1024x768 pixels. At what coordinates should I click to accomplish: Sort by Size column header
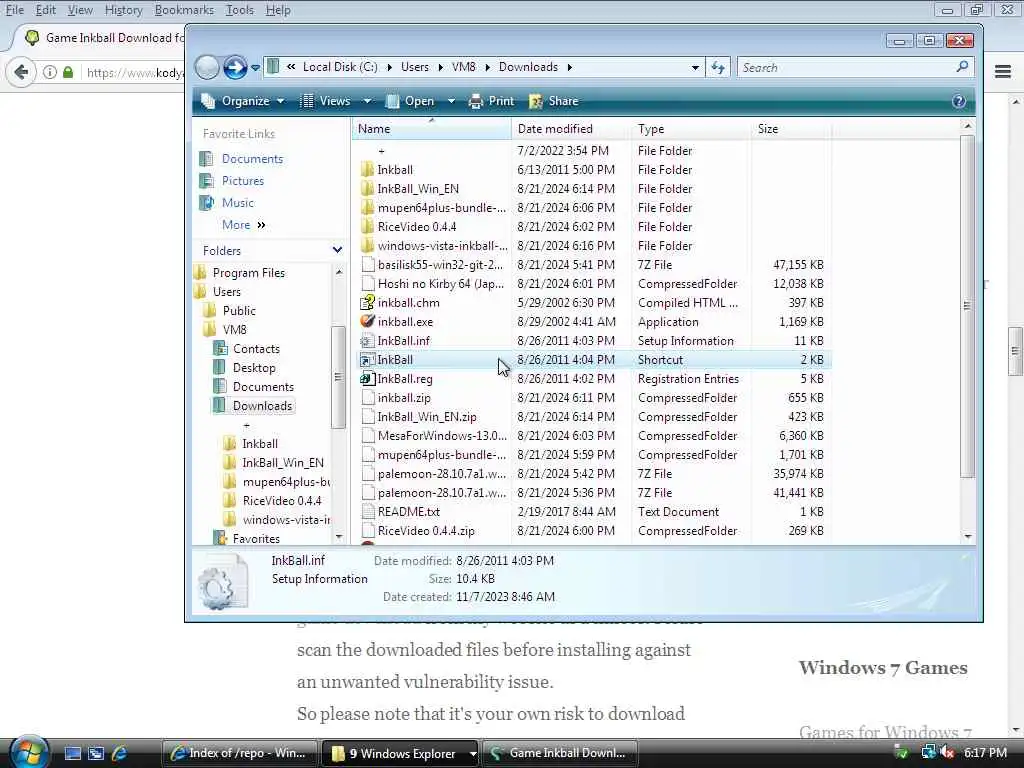[791, 129]
